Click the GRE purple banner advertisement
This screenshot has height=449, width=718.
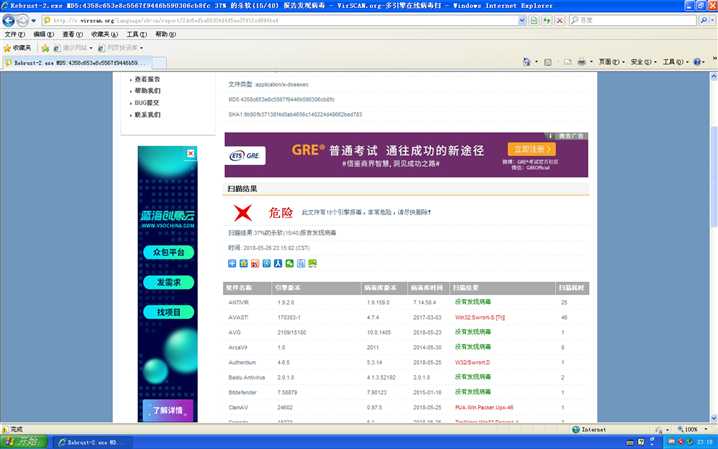point(406,155)
